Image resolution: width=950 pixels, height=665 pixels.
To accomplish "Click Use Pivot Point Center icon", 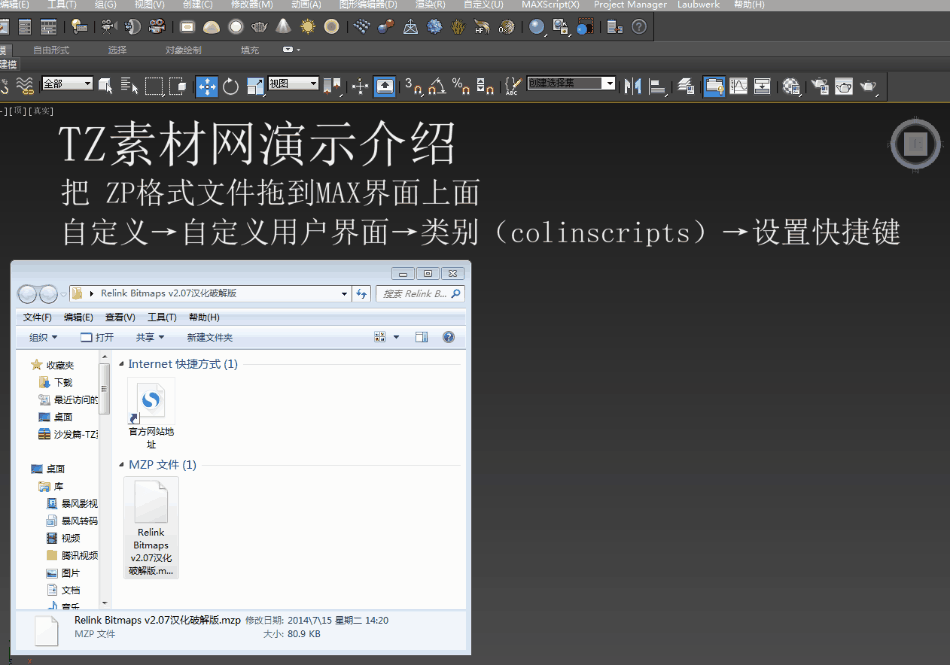I will point(332,87).
